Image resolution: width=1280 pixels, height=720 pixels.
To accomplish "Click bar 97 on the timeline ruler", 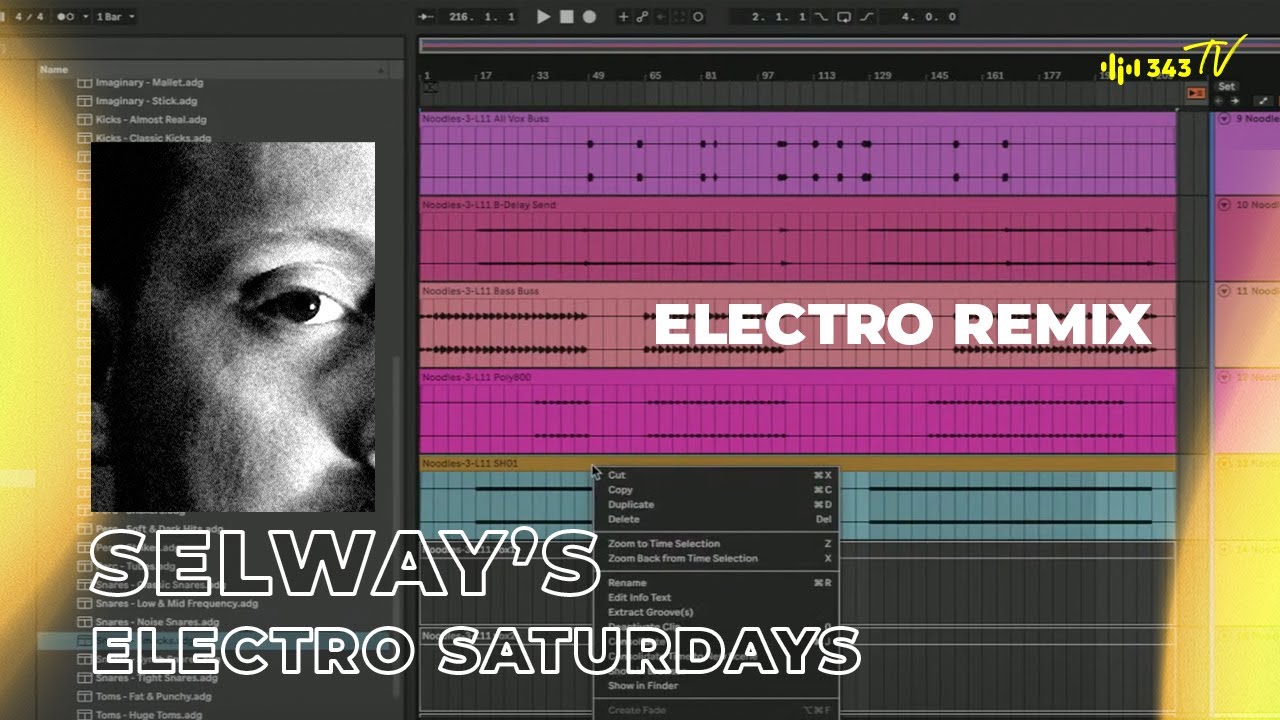I will click(x=768, y=76).
